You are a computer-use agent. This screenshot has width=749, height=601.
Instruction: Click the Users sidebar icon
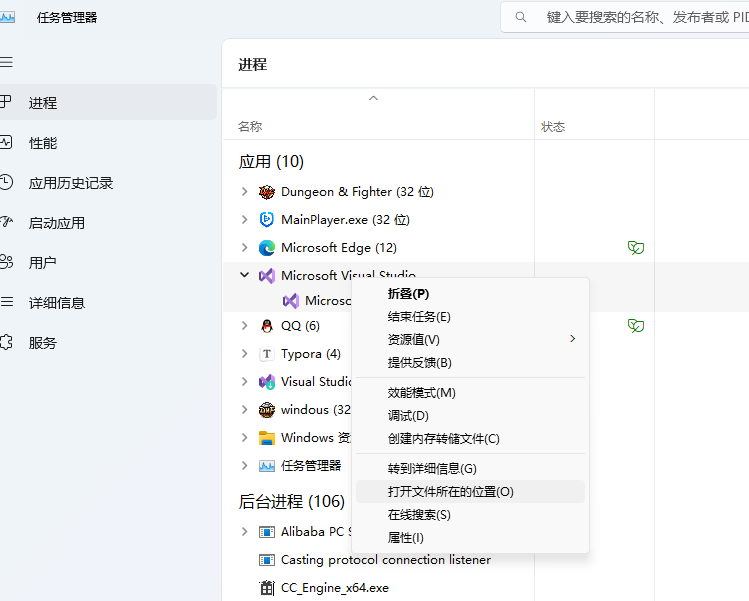pos(6,262)
